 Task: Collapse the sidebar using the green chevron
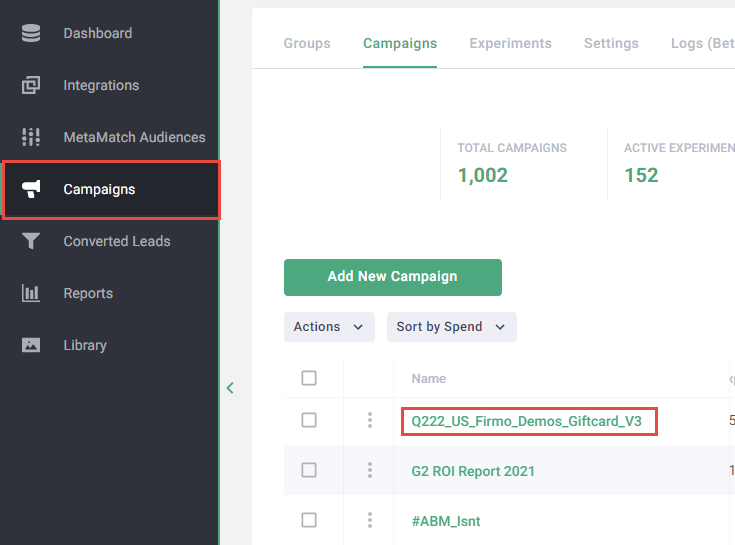tap(230, 388)
